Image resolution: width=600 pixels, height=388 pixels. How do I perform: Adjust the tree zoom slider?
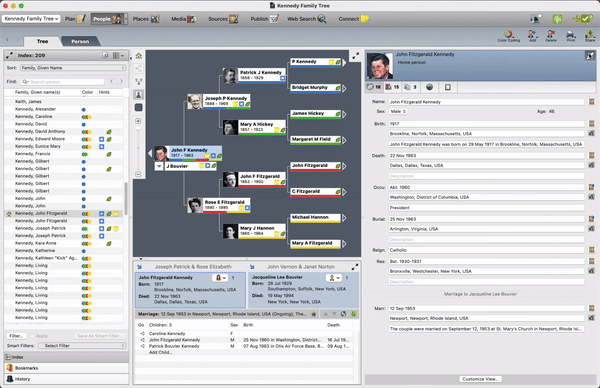[x=139, y=148]
